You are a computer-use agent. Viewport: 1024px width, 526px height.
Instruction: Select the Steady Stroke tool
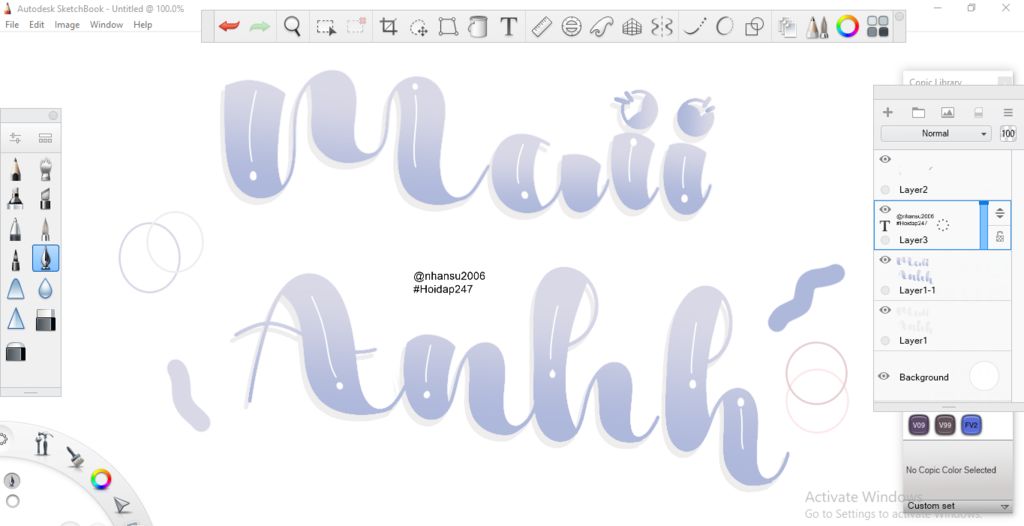(x=696, y=27)
